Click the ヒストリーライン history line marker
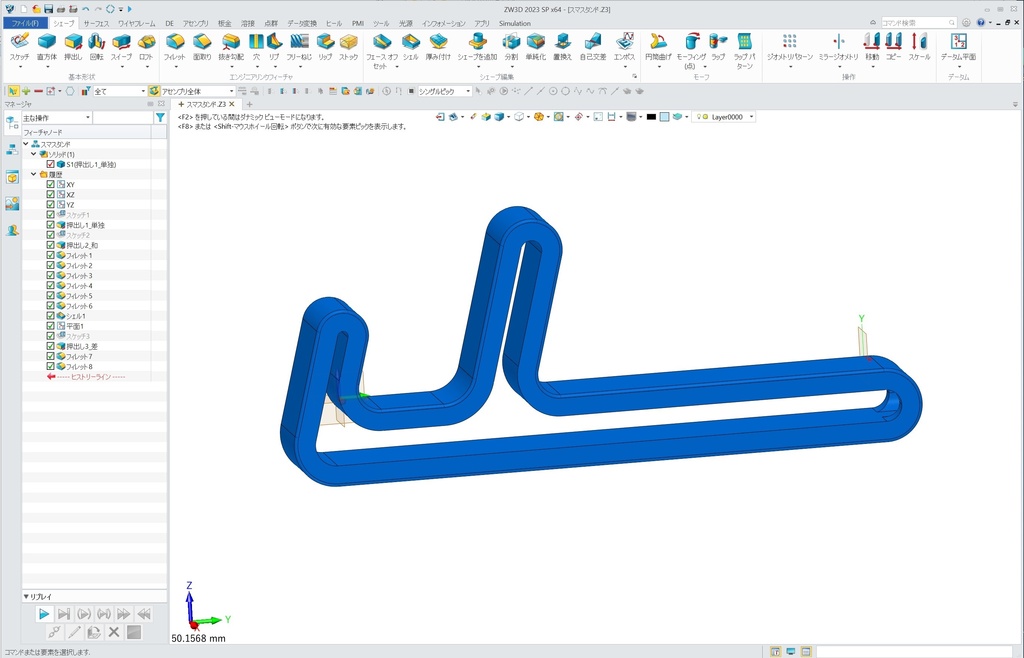 point(86,377)
